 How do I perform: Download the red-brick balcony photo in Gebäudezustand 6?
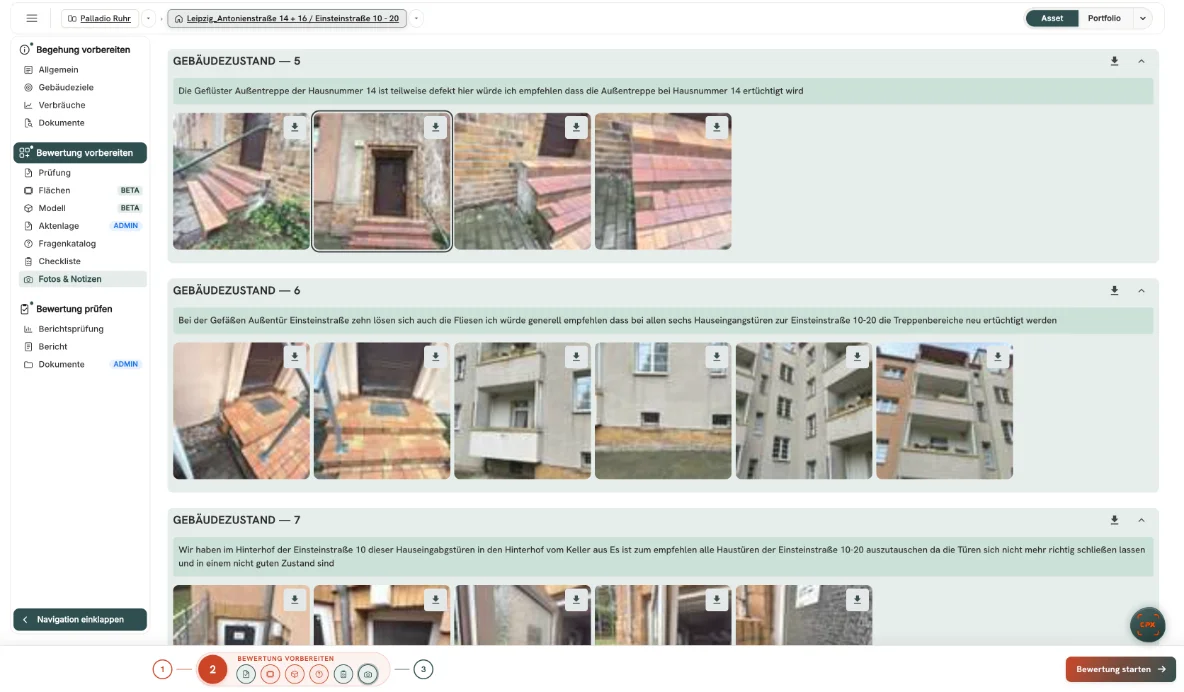(997, 357)
